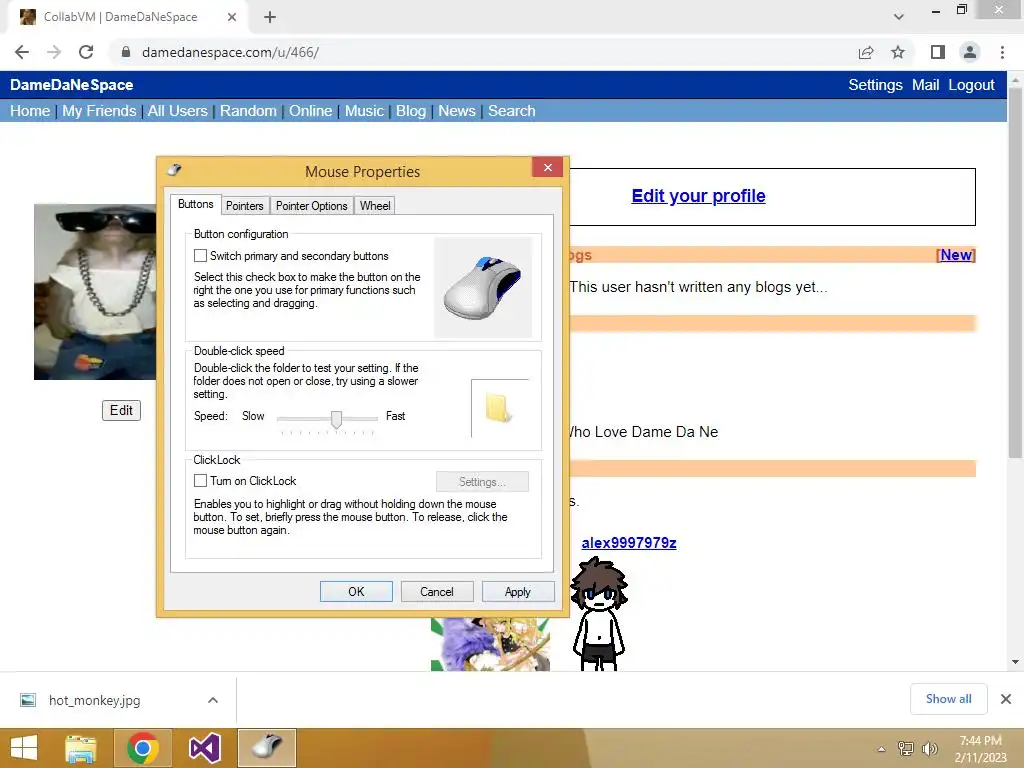Share this page icon in address bar
Image resolution: width=1024 pixels, height=768 pixels.
(x=866, y=52)
